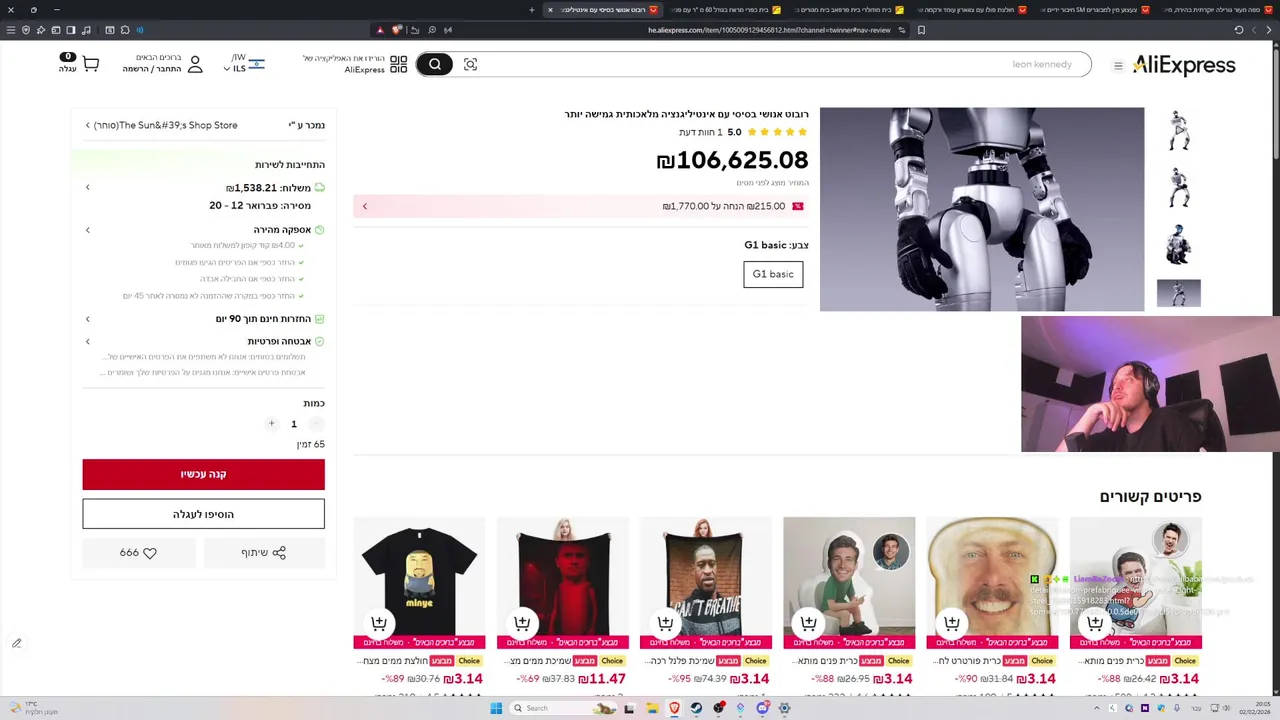Increase quantity with the plus button
Image resolution: width=1280 pixels, height=720 pixels.
tap(271, 424)
